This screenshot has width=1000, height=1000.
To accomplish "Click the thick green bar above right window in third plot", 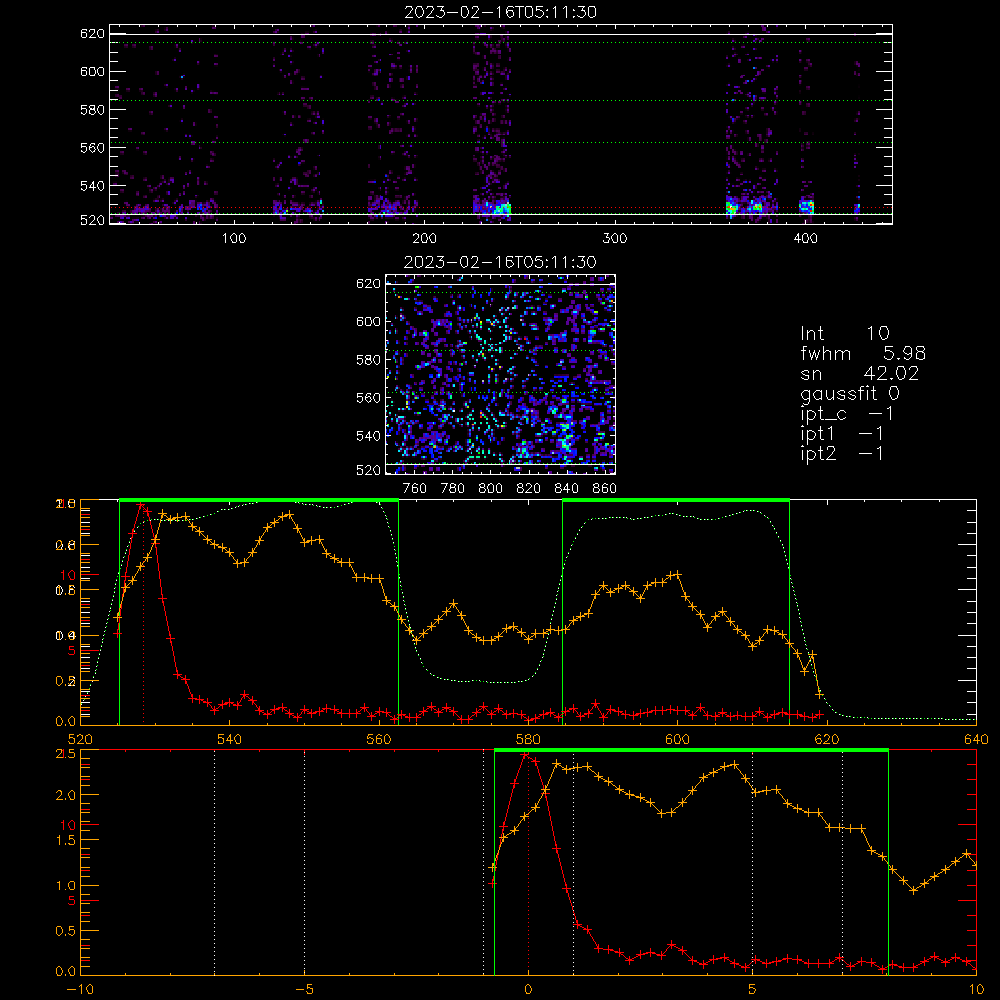I will click(x=676, y=501).
